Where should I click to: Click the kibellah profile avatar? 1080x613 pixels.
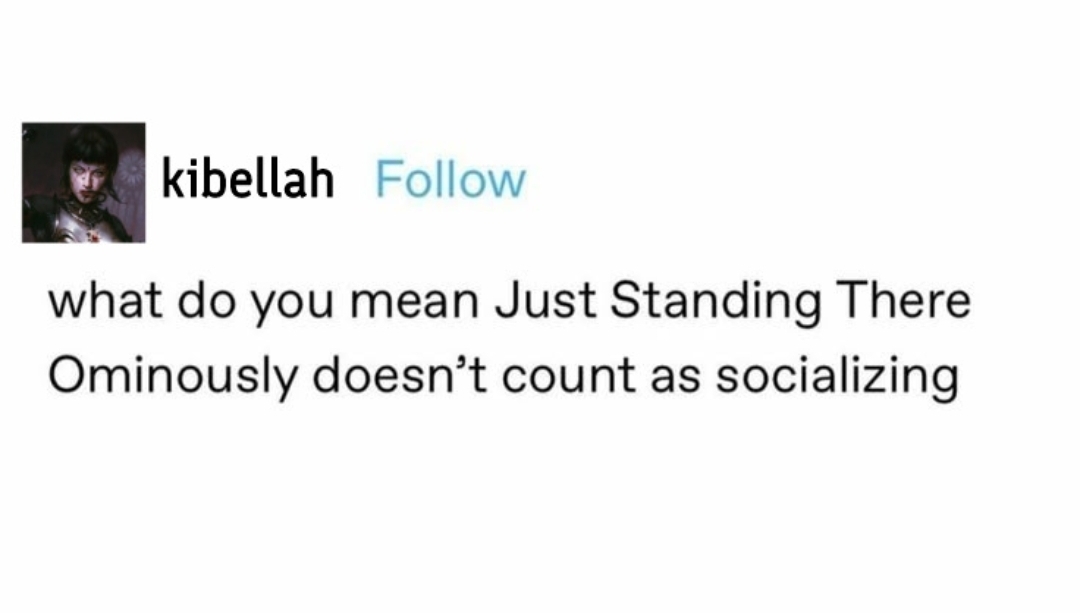click(84, 182)
